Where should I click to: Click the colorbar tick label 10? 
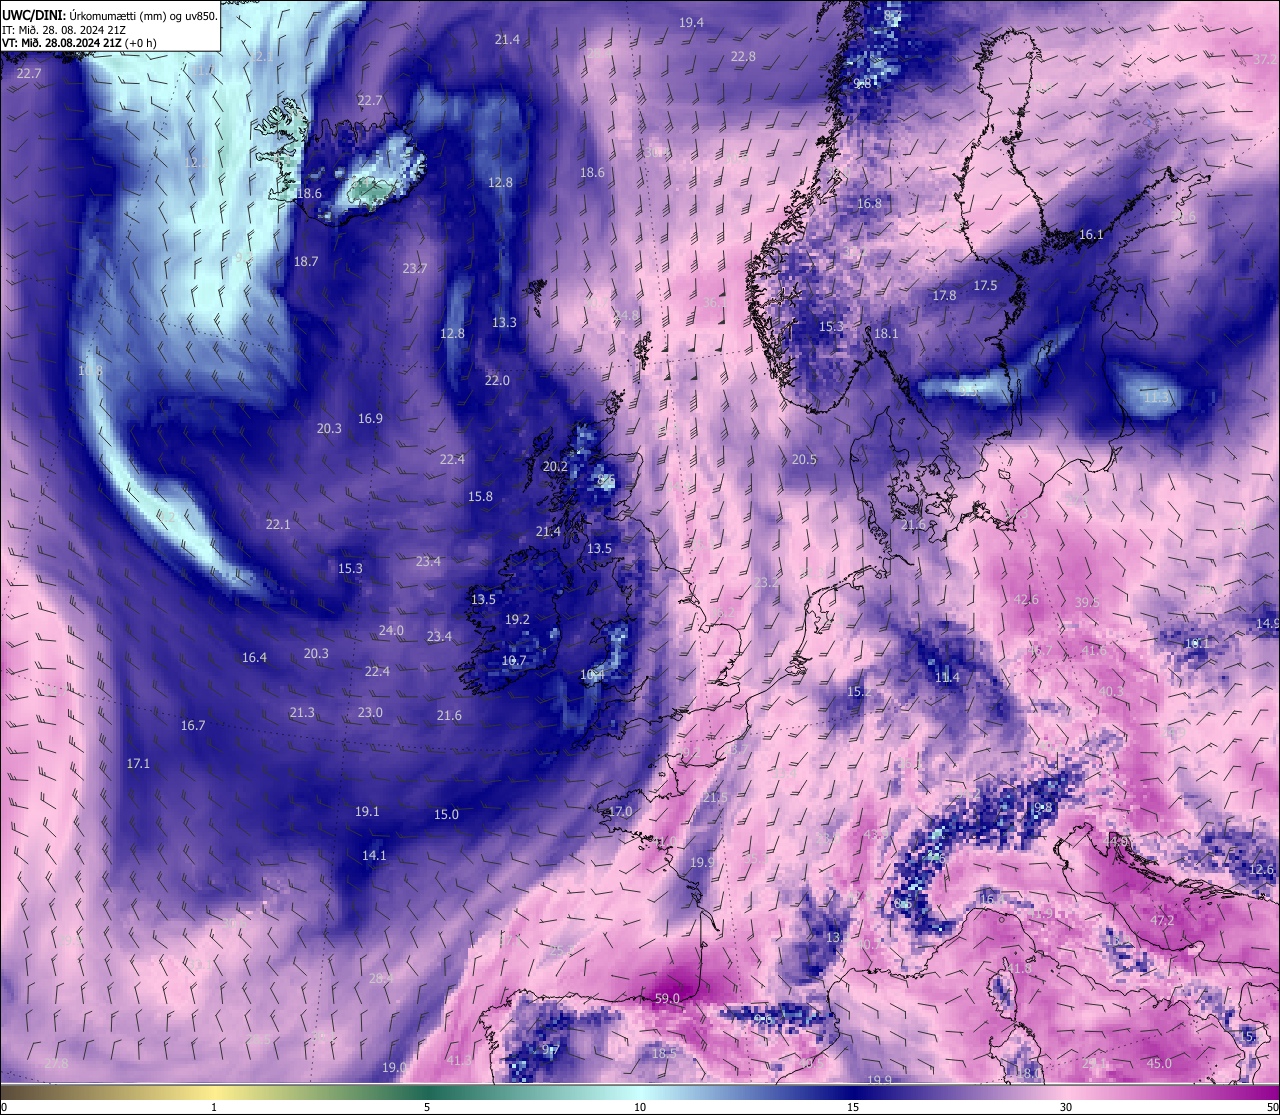coord(640,1107)
